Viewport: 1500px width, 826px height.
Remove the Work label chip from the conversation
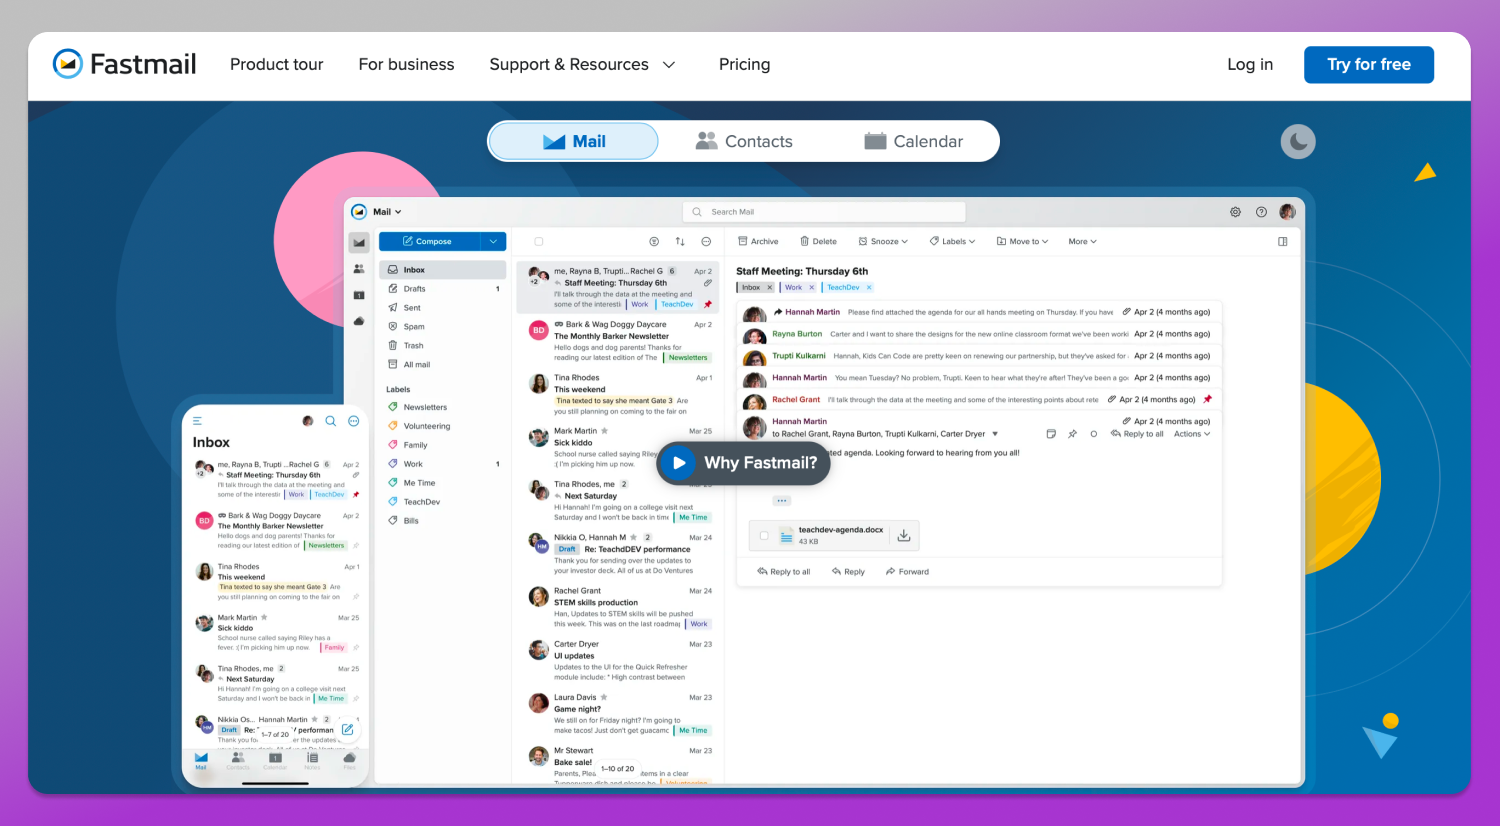coord(811,288)
